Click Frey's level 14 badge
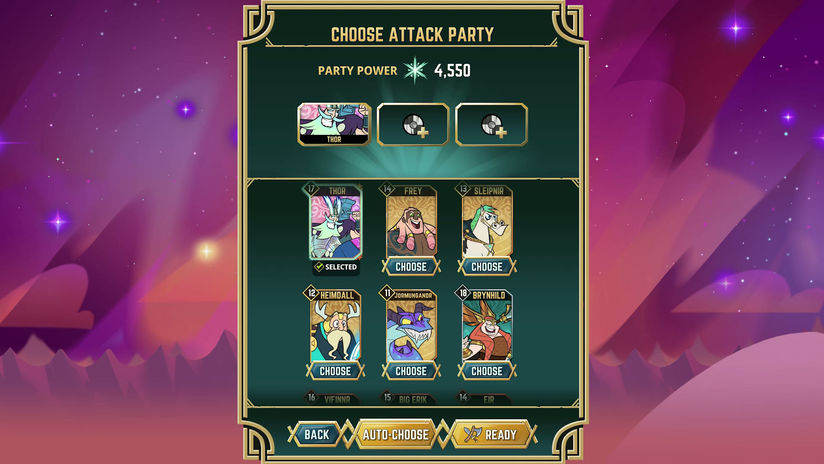 pos(387,189)
